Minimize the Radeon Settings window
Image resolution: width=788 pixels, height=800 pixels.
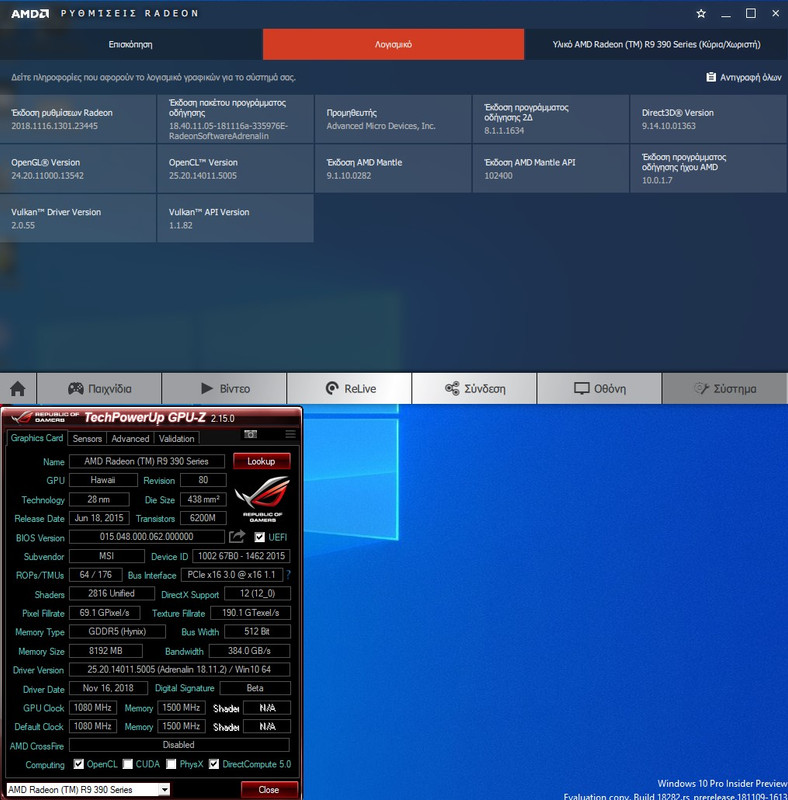pos(726,14)
